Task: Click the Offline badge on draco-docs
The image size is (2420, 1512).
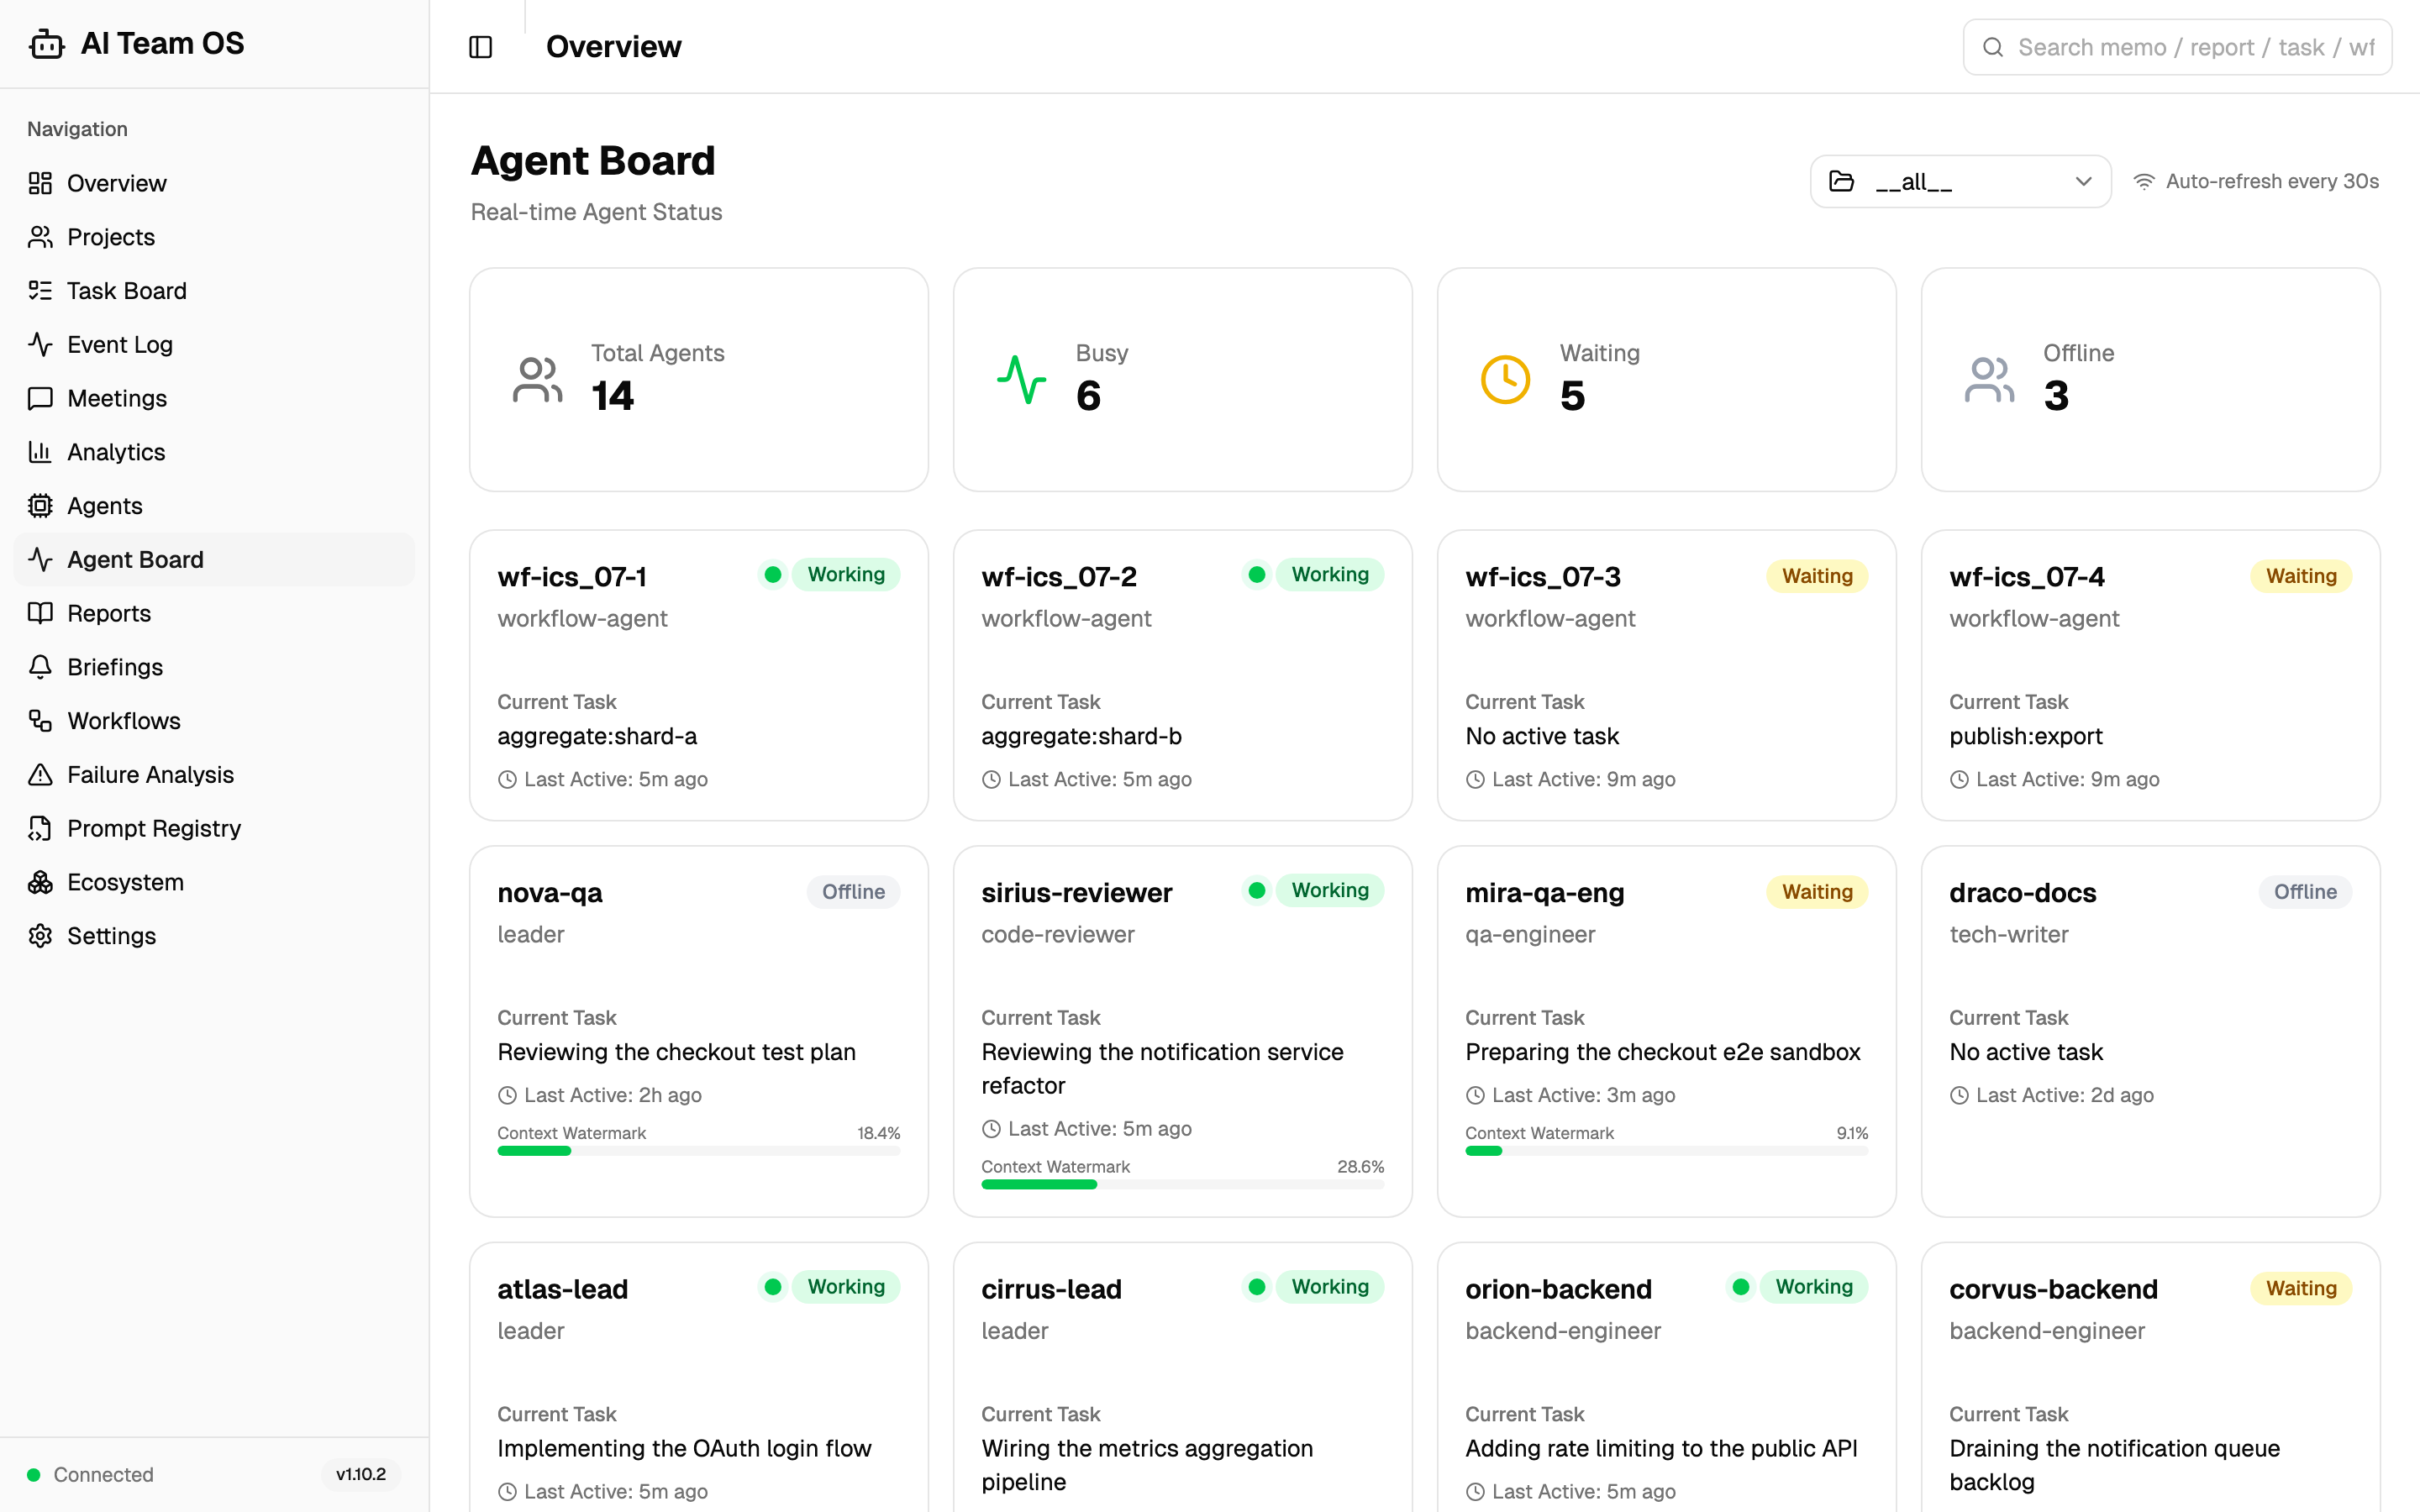Action: (x=2305, y=892)
